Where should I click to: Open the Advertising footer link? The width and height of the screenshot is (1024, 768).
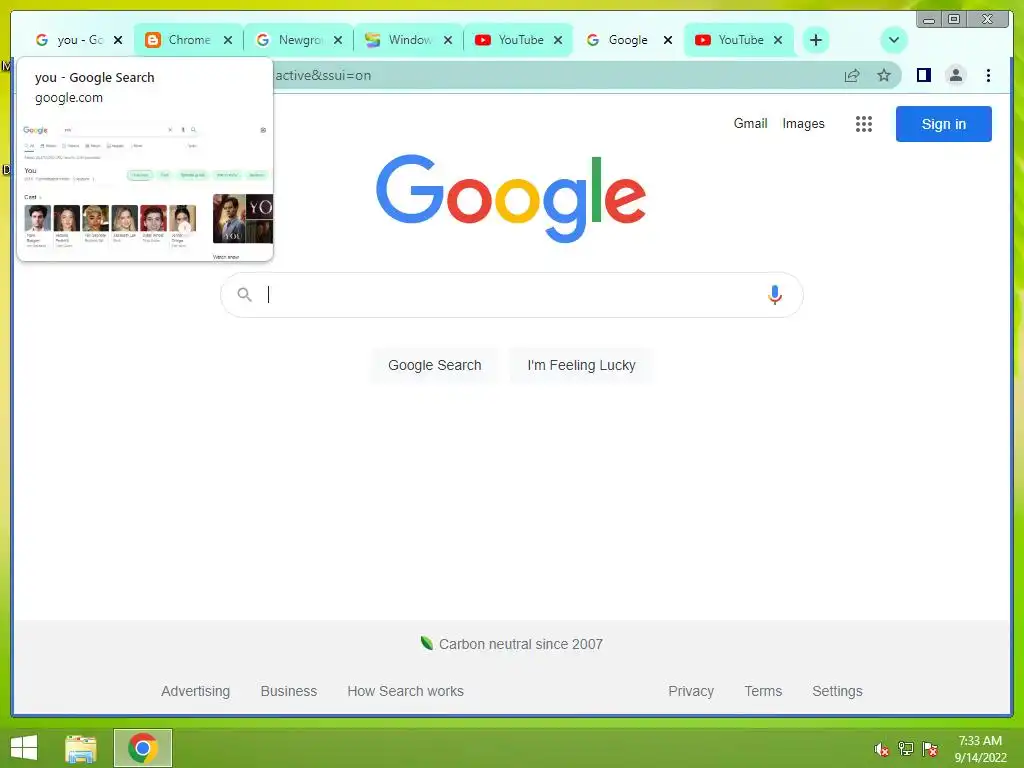pos(195,691)
